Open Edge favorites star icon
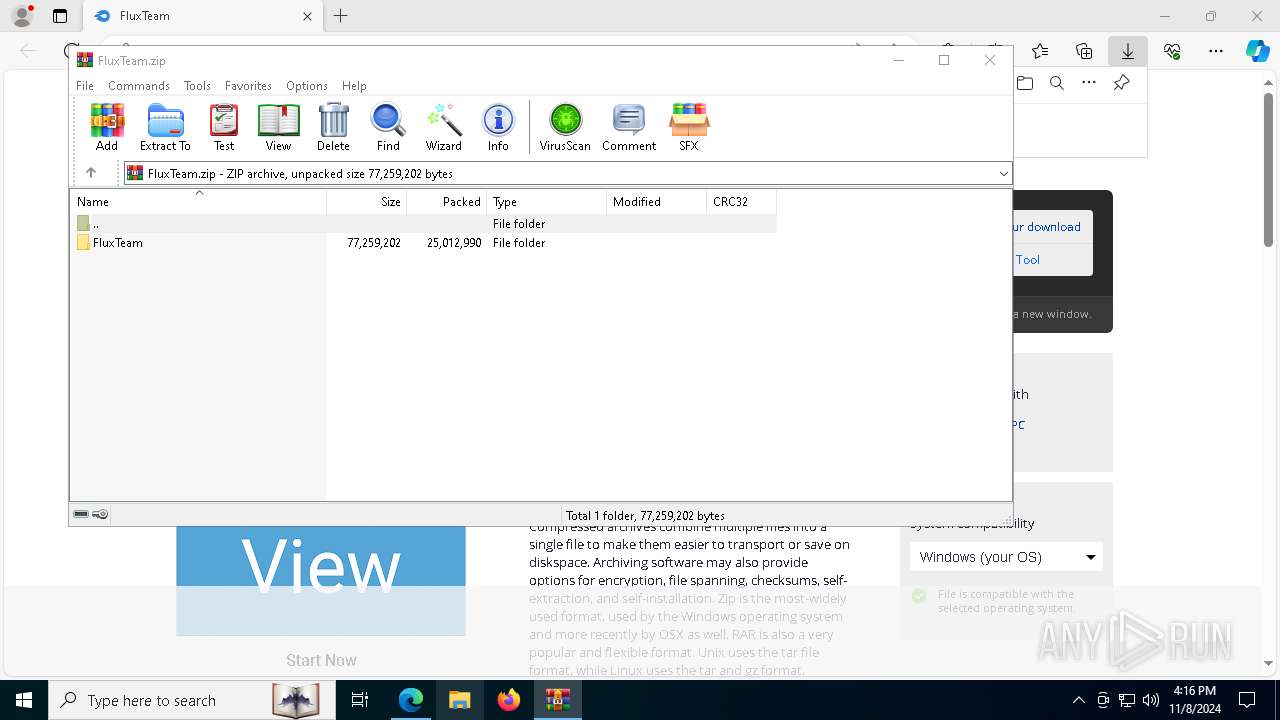 coord(1040,51)
